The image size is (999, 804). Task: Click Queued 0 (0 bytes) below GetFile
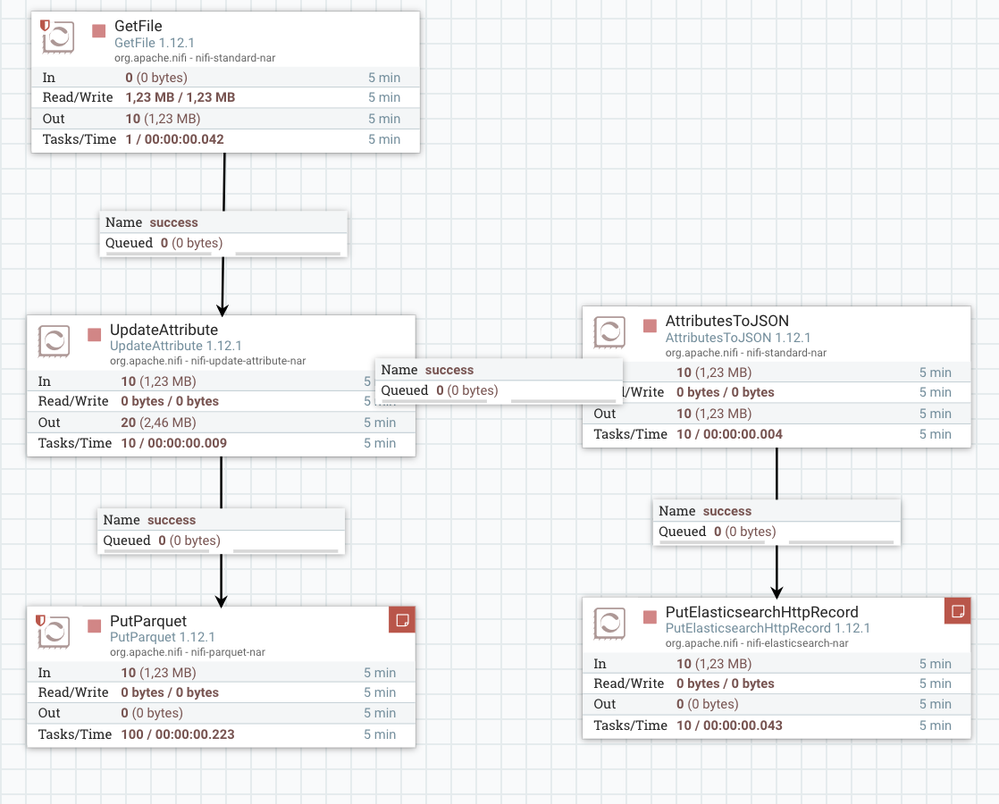(x=164, y=243)
